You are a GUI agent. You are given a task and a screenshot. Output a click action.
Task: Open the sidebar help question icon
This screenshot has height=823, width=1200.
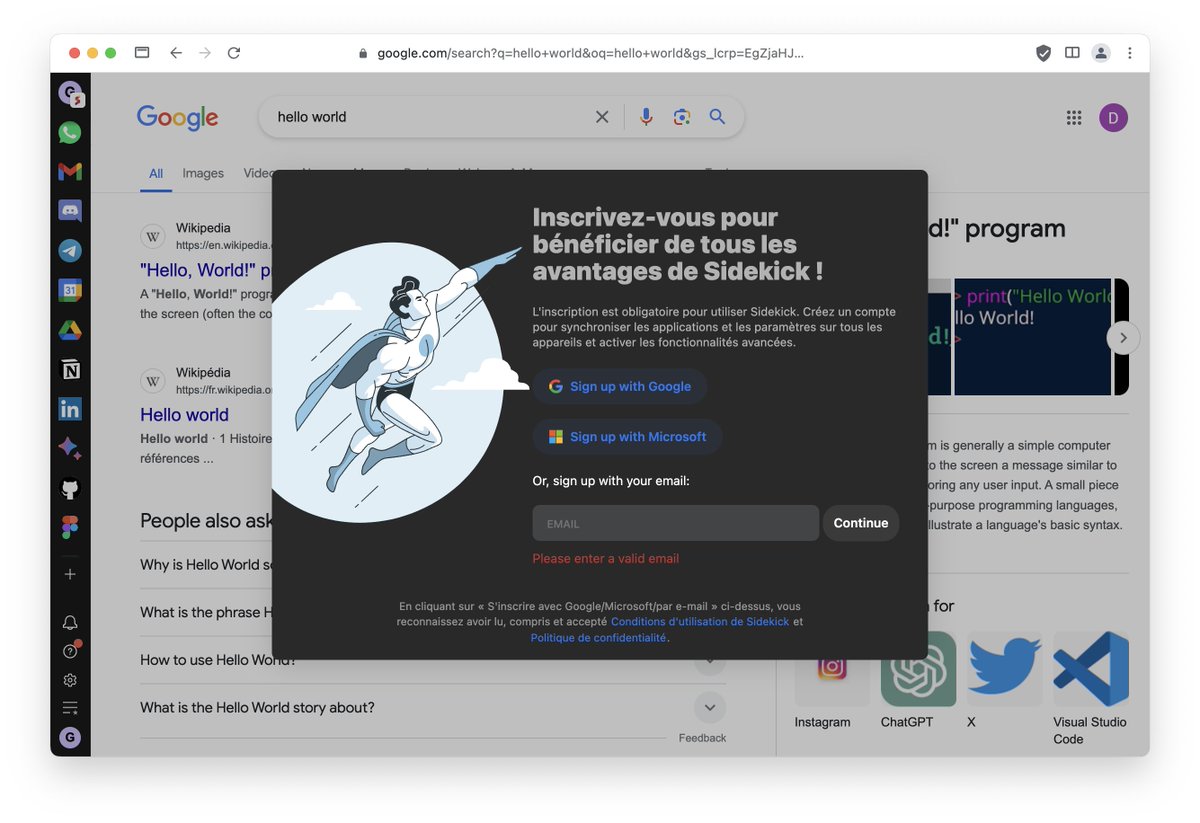tap(69, 651)
